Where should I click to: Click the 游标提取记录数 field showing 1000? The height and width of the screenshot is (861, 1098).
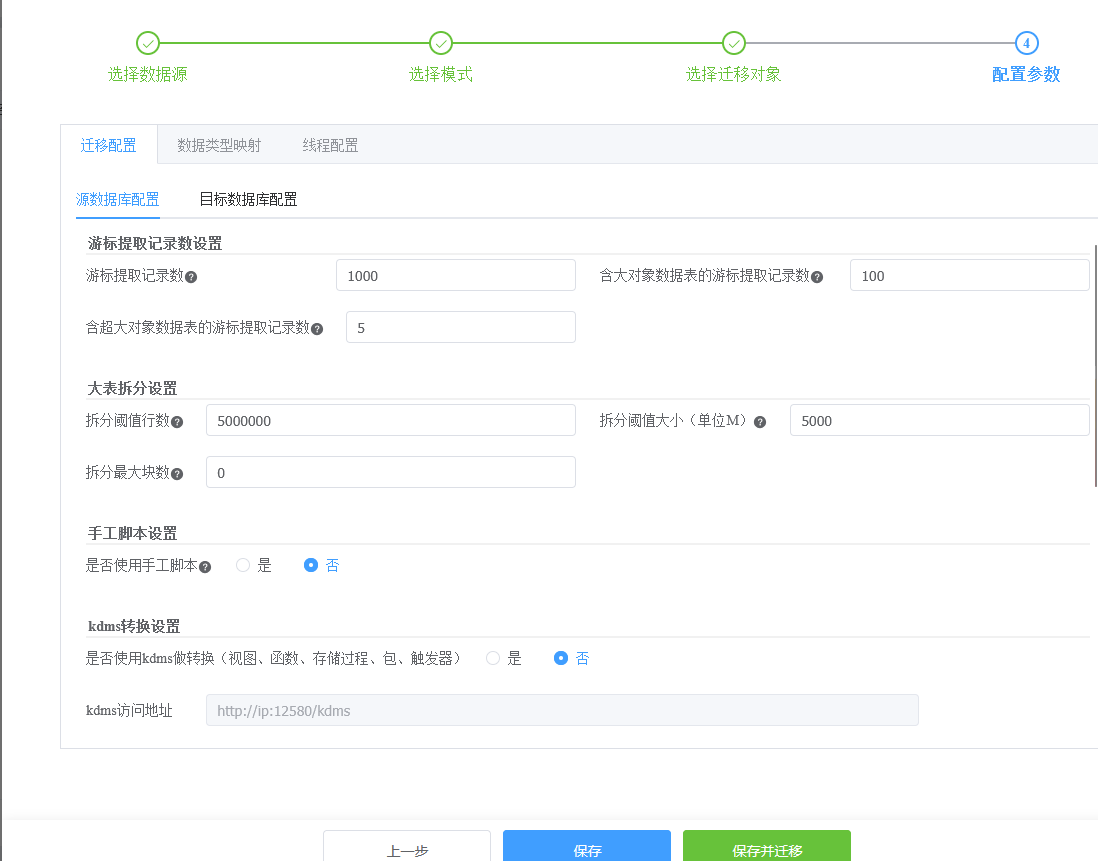[x=456, y=275]
